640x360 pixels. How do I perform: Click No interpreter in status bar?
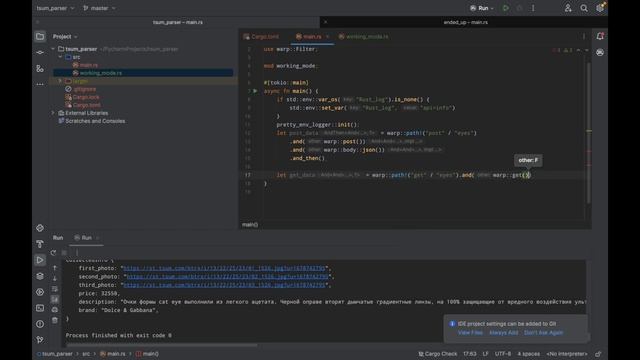tap(567, 354)
